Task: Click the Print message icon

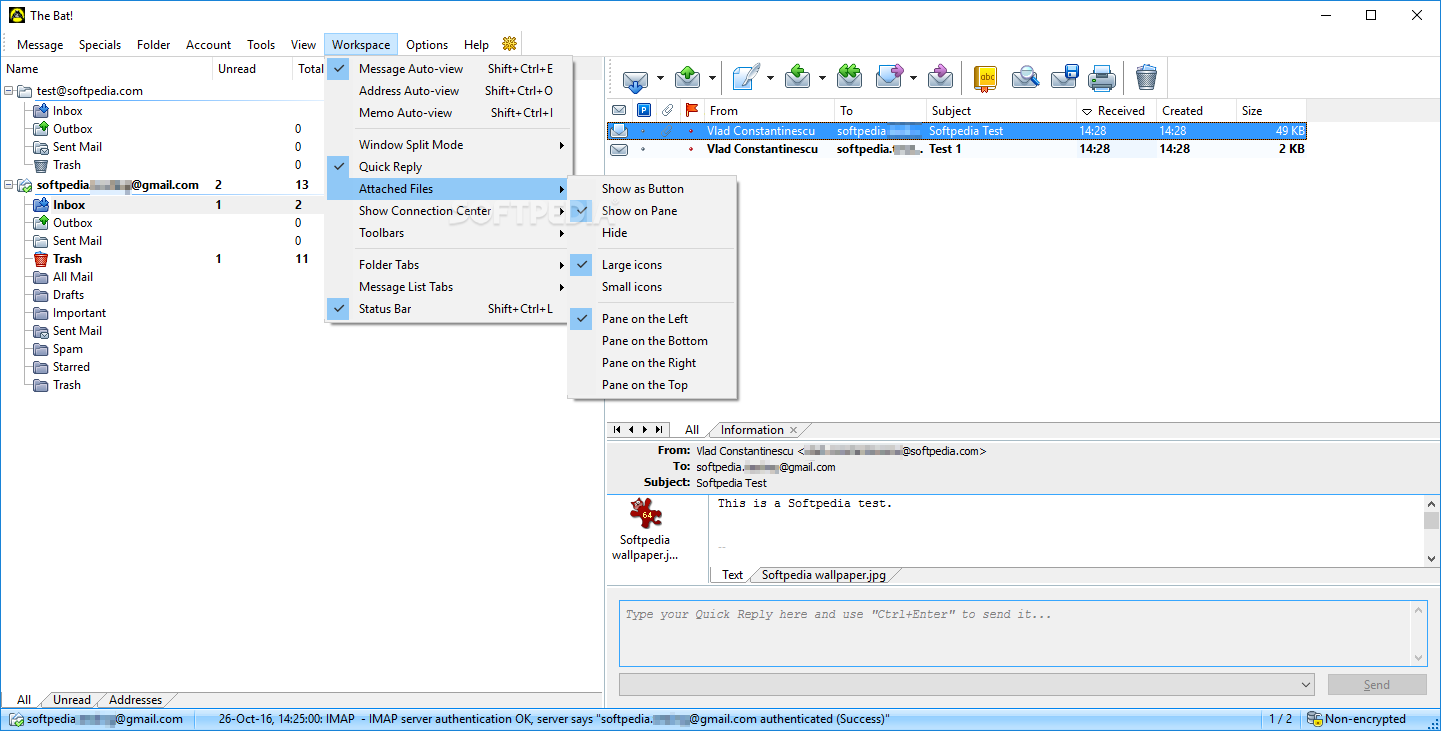Action: tap(1102, 77)
